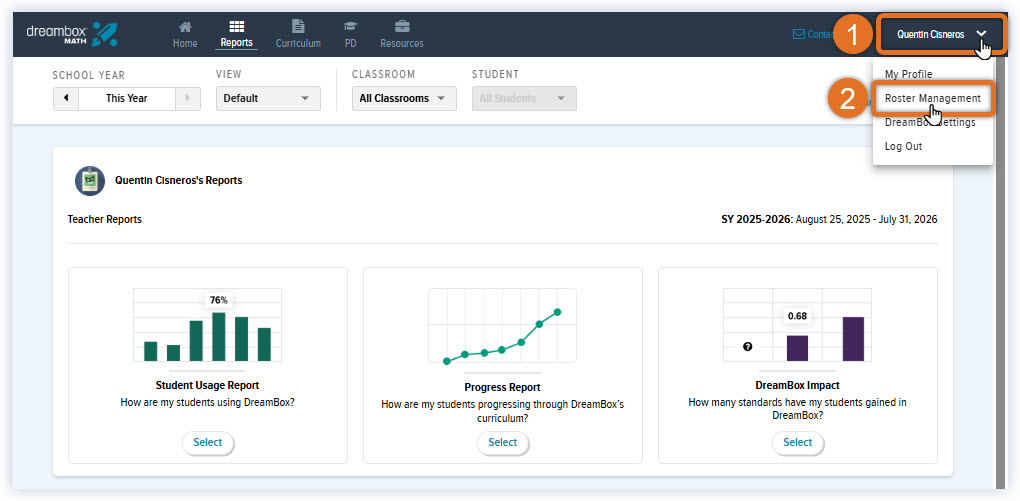1020x501 pixels.
Task: Open the PD graduation cap icon
Action: pos(351,27)
